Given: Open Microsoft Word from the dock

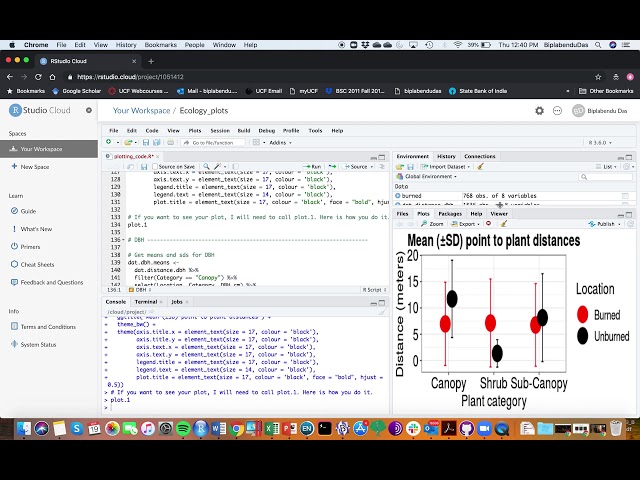Looking at the screenshot, I should coord(218,429).
